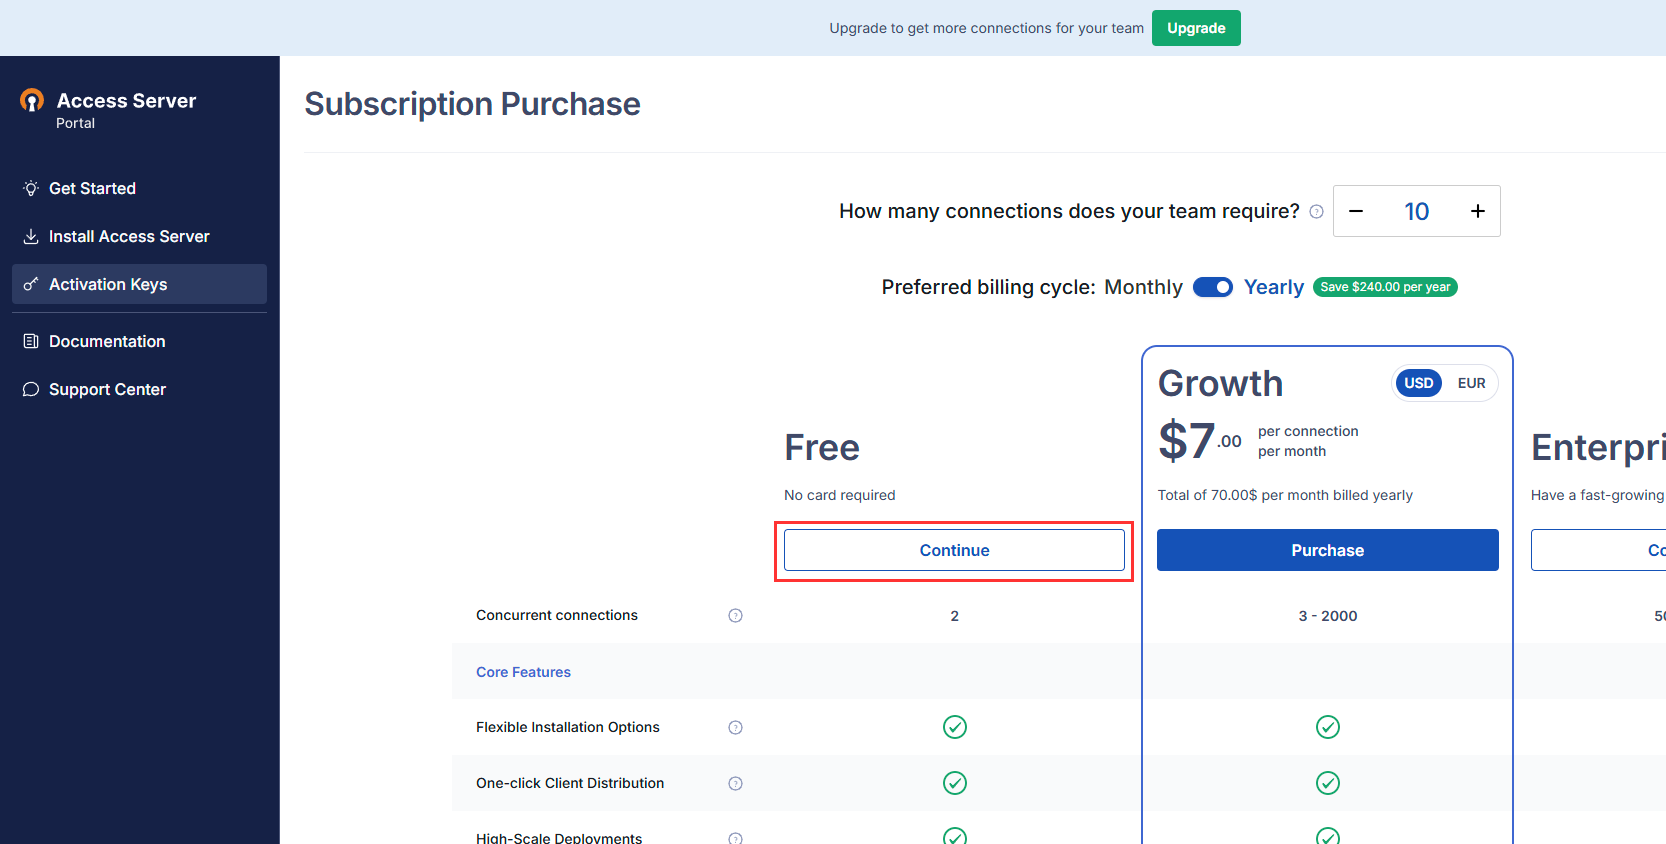Open Documentation in the sidebar
Image resolution: width=1666 pixels, height=844 pixels.
139,341
